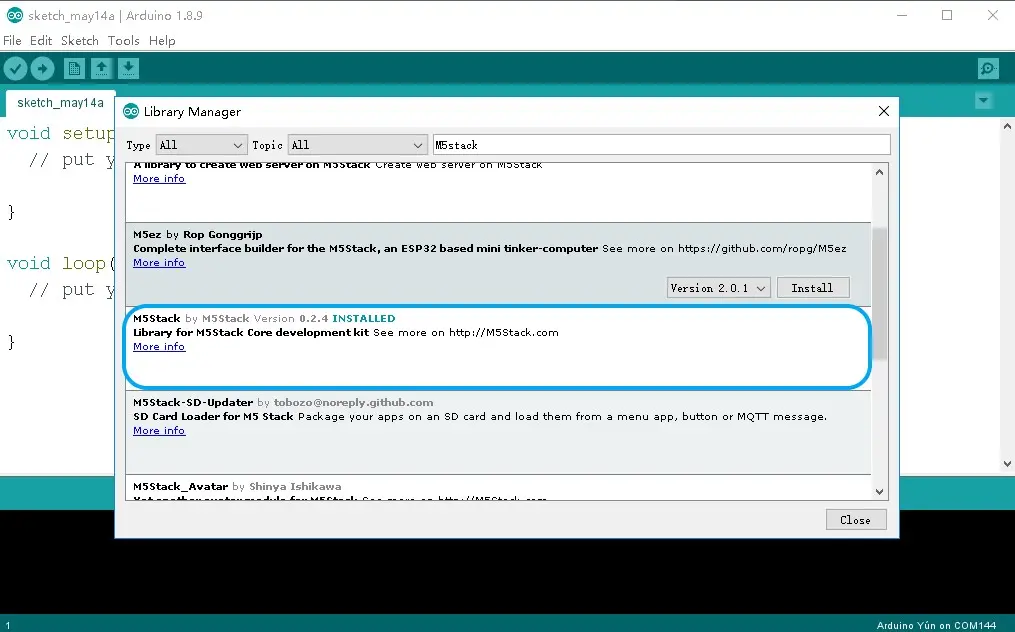Save the sketch with the Save icon
Image resolution: width=1015 pixels, height=632 pixels.
pos(128,68)
